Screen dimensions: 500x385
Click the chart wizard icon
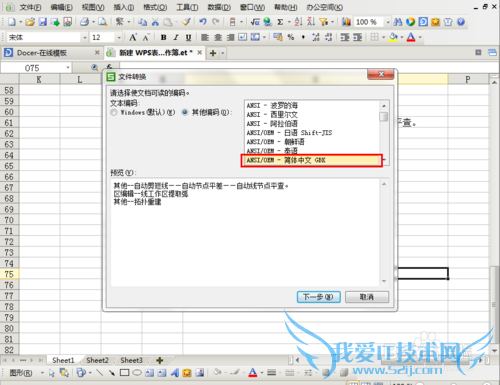(346, 22)
